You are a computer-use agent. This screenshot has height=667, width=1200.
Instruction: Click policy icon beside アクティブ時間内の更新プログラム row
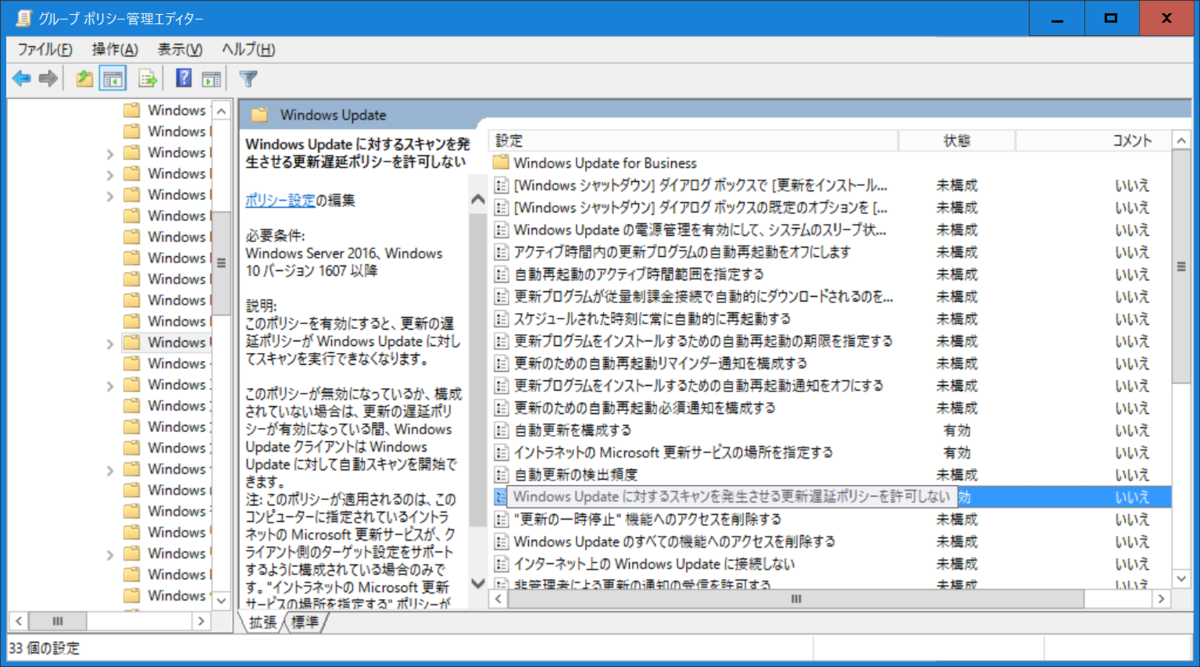(x=501, y=251)
